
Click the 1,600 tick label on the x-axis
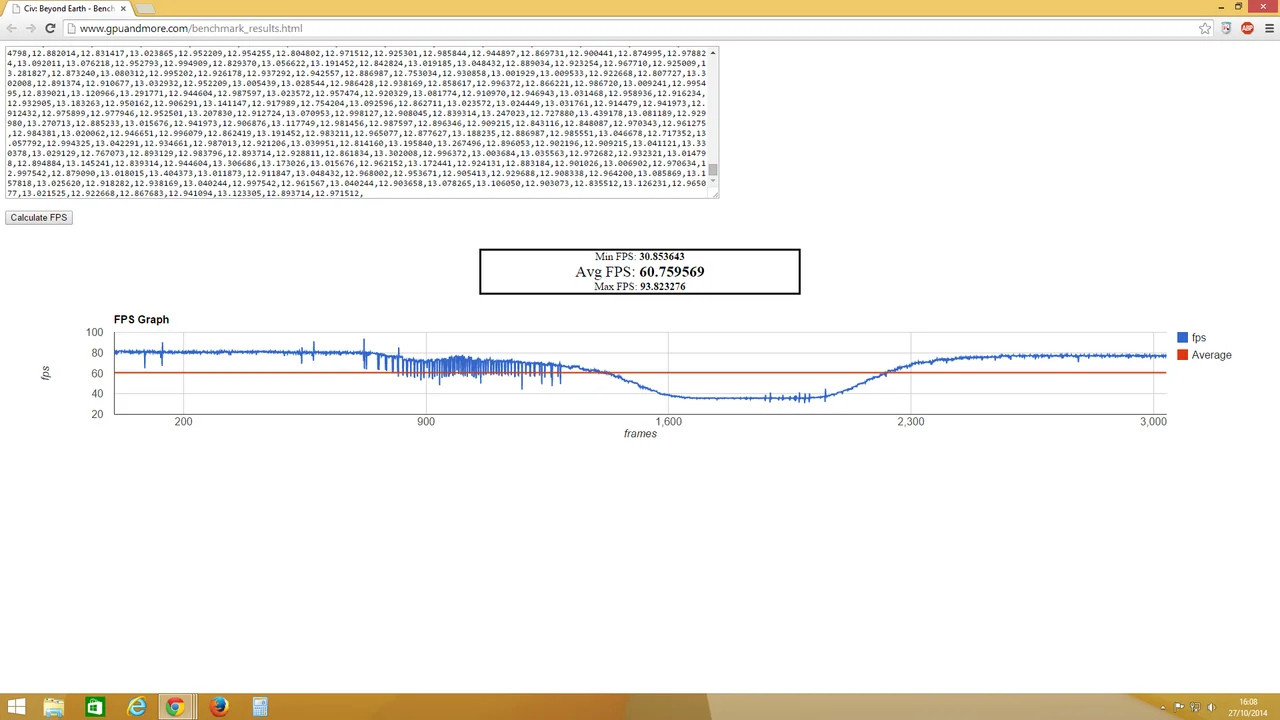pos(668,422)
